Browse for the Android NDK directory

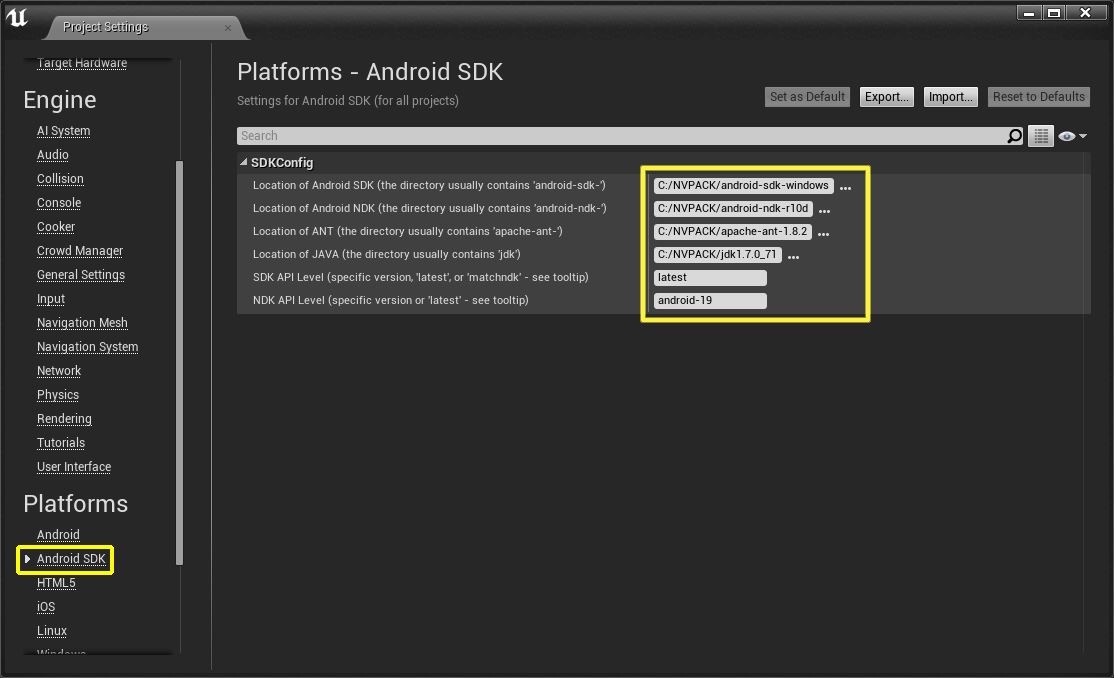pos(824,210)
